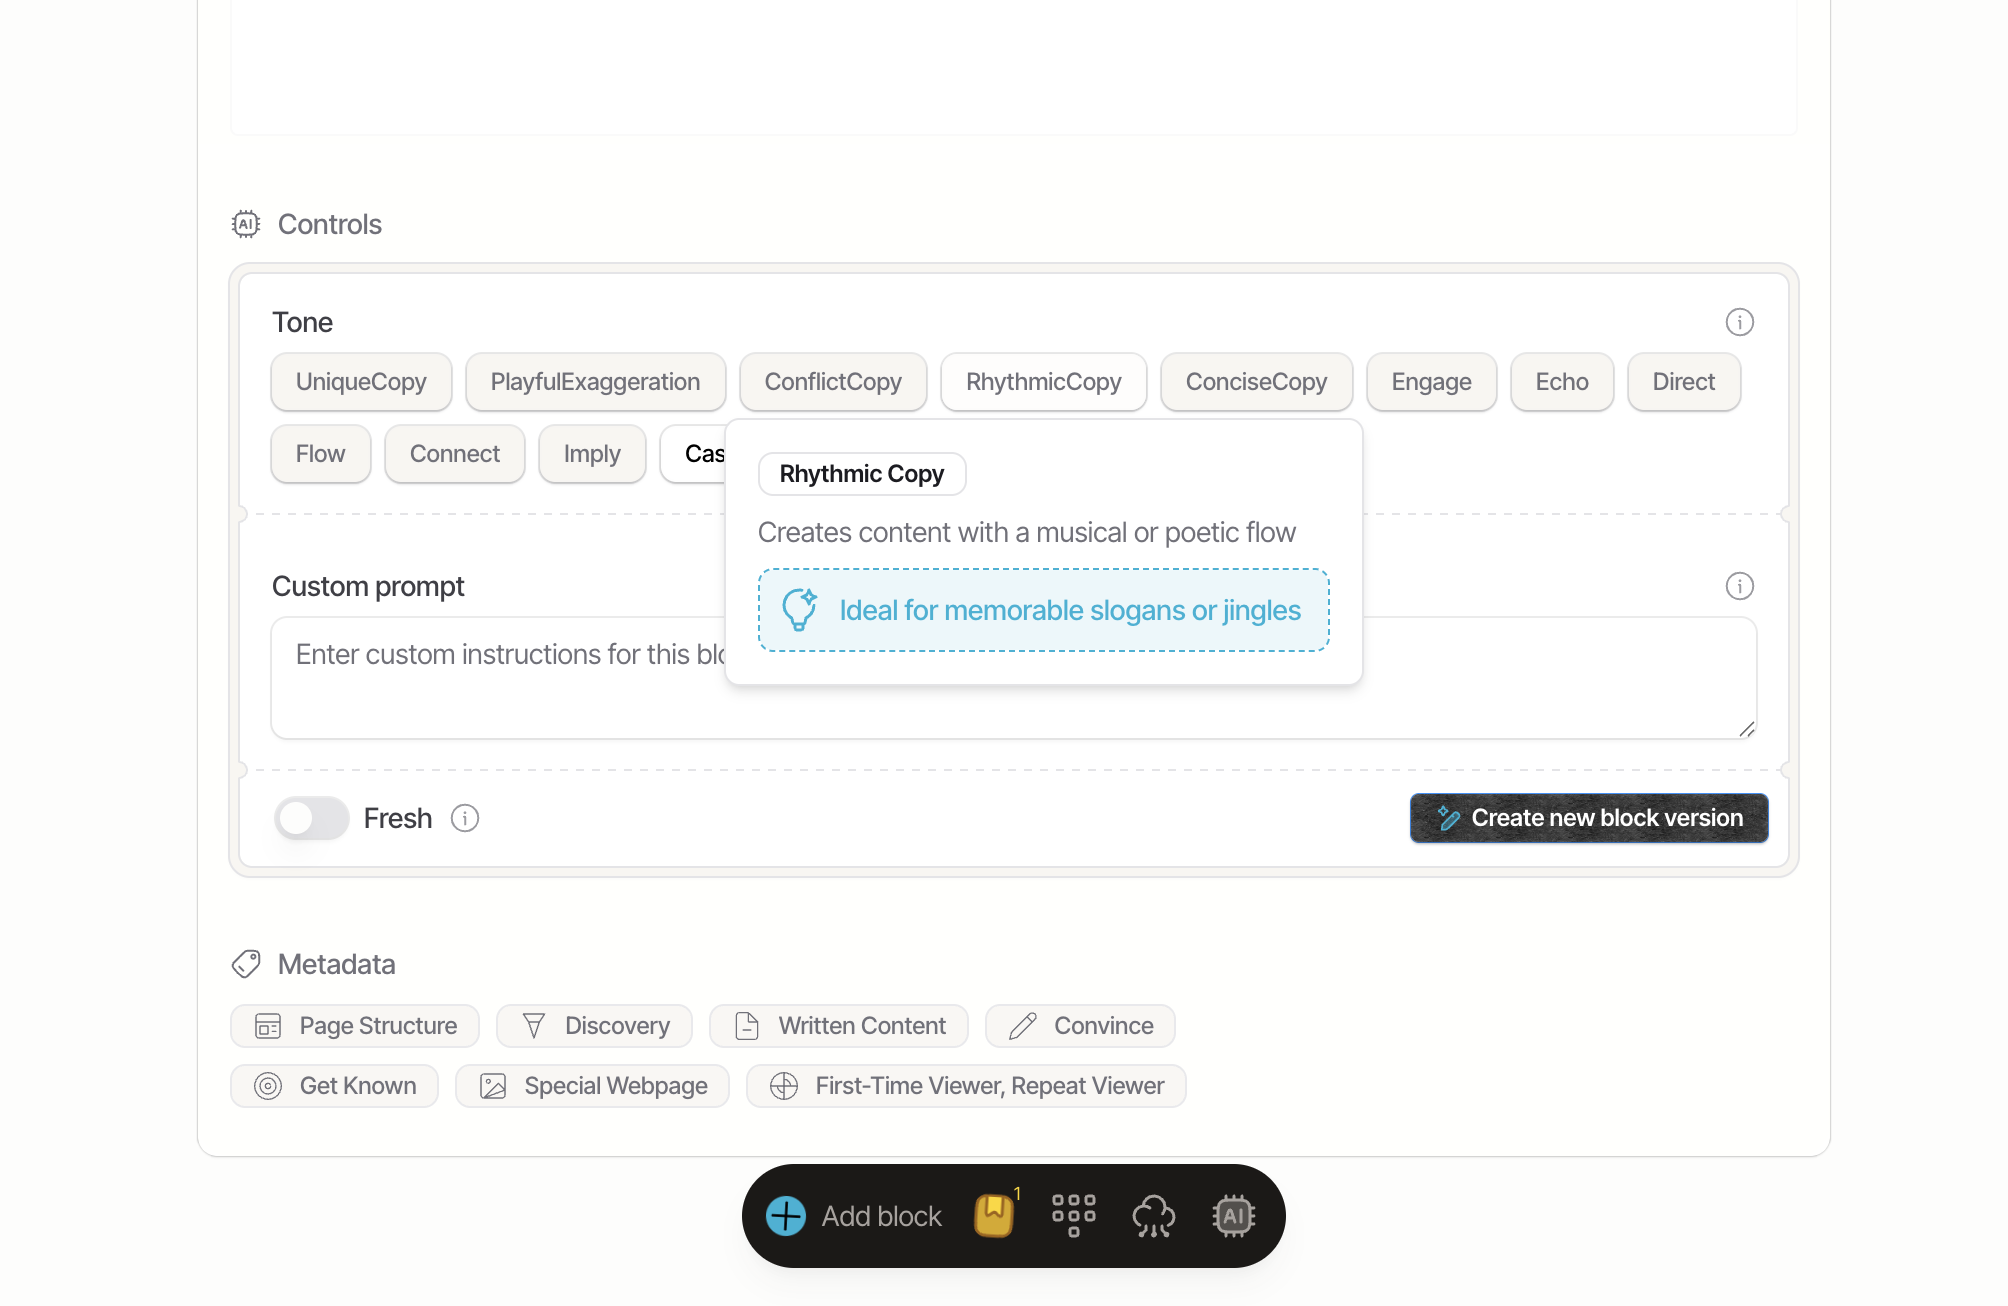Pick the RhythmicCopy tone chip

(1043, 382)
